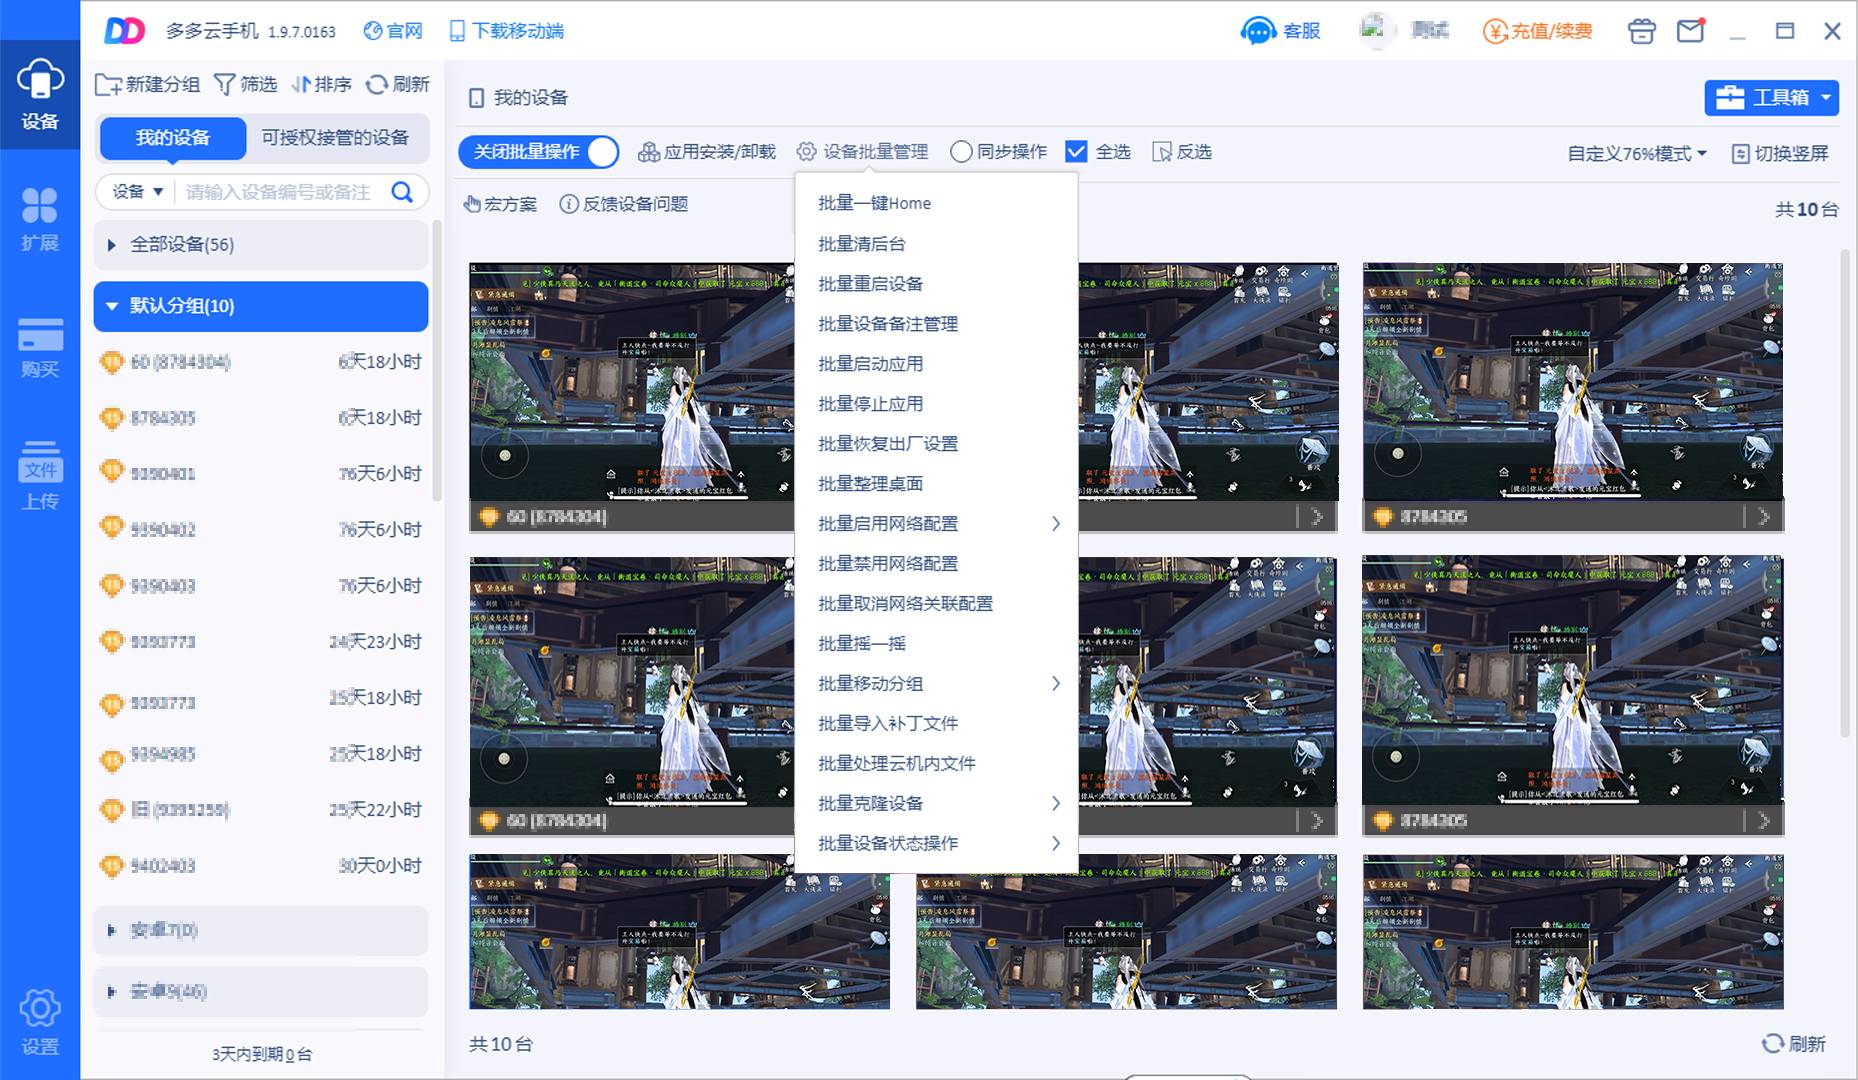Select device 8784305 thumbnail in top row
Screen dimensions: 1858x1080
(1573, 396)
